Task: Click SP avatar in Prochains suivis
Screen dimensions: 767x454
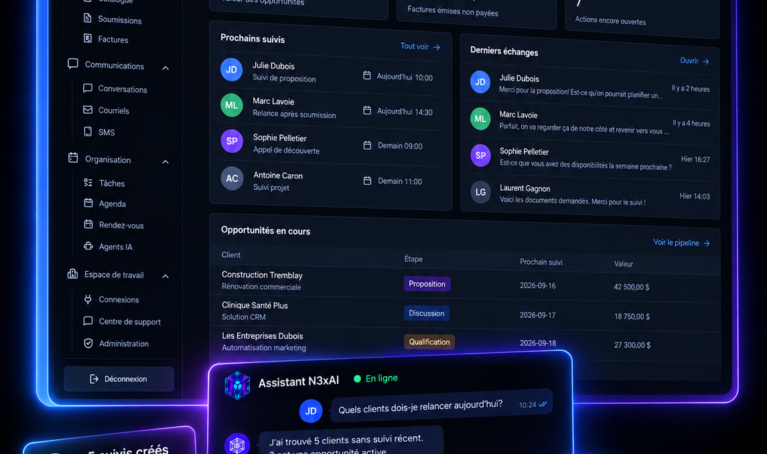Action: (x=232, y=141)
